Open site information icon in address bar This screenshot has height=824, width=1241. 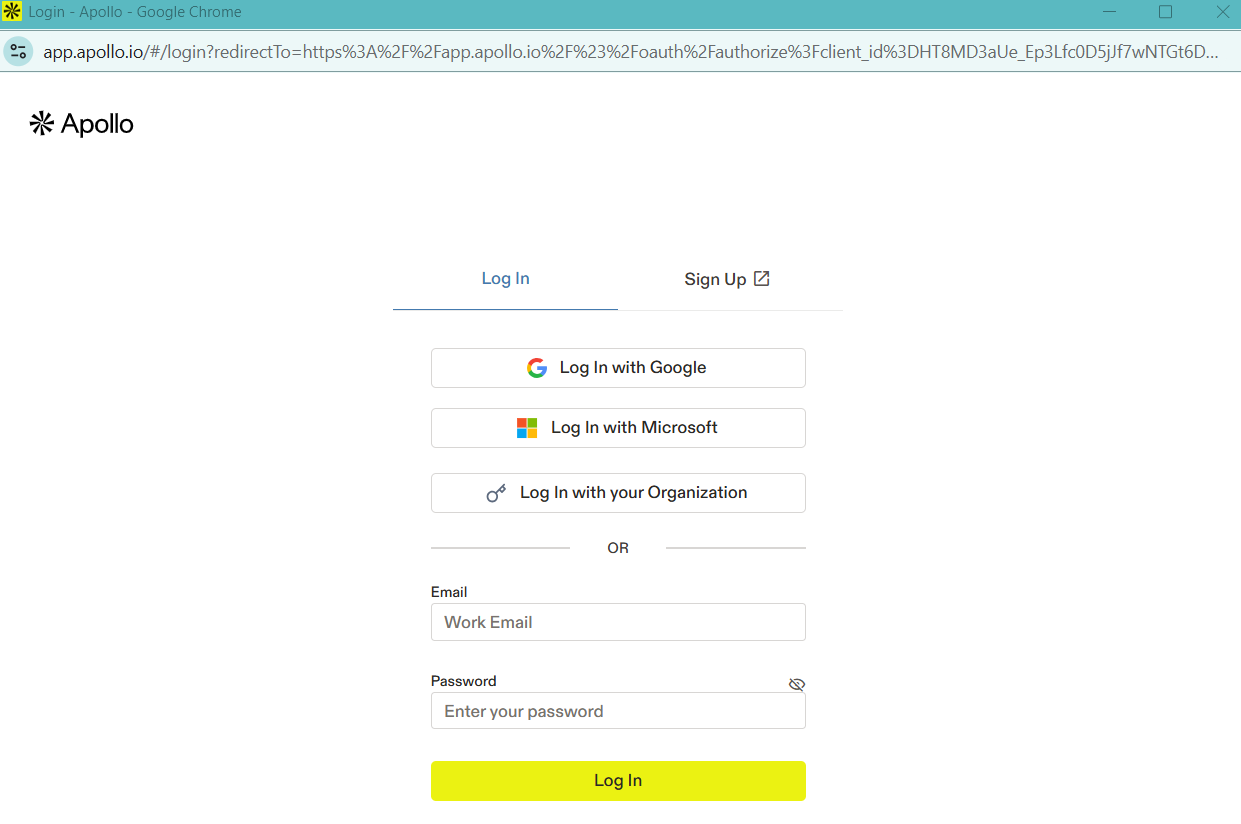pos(18,52)
